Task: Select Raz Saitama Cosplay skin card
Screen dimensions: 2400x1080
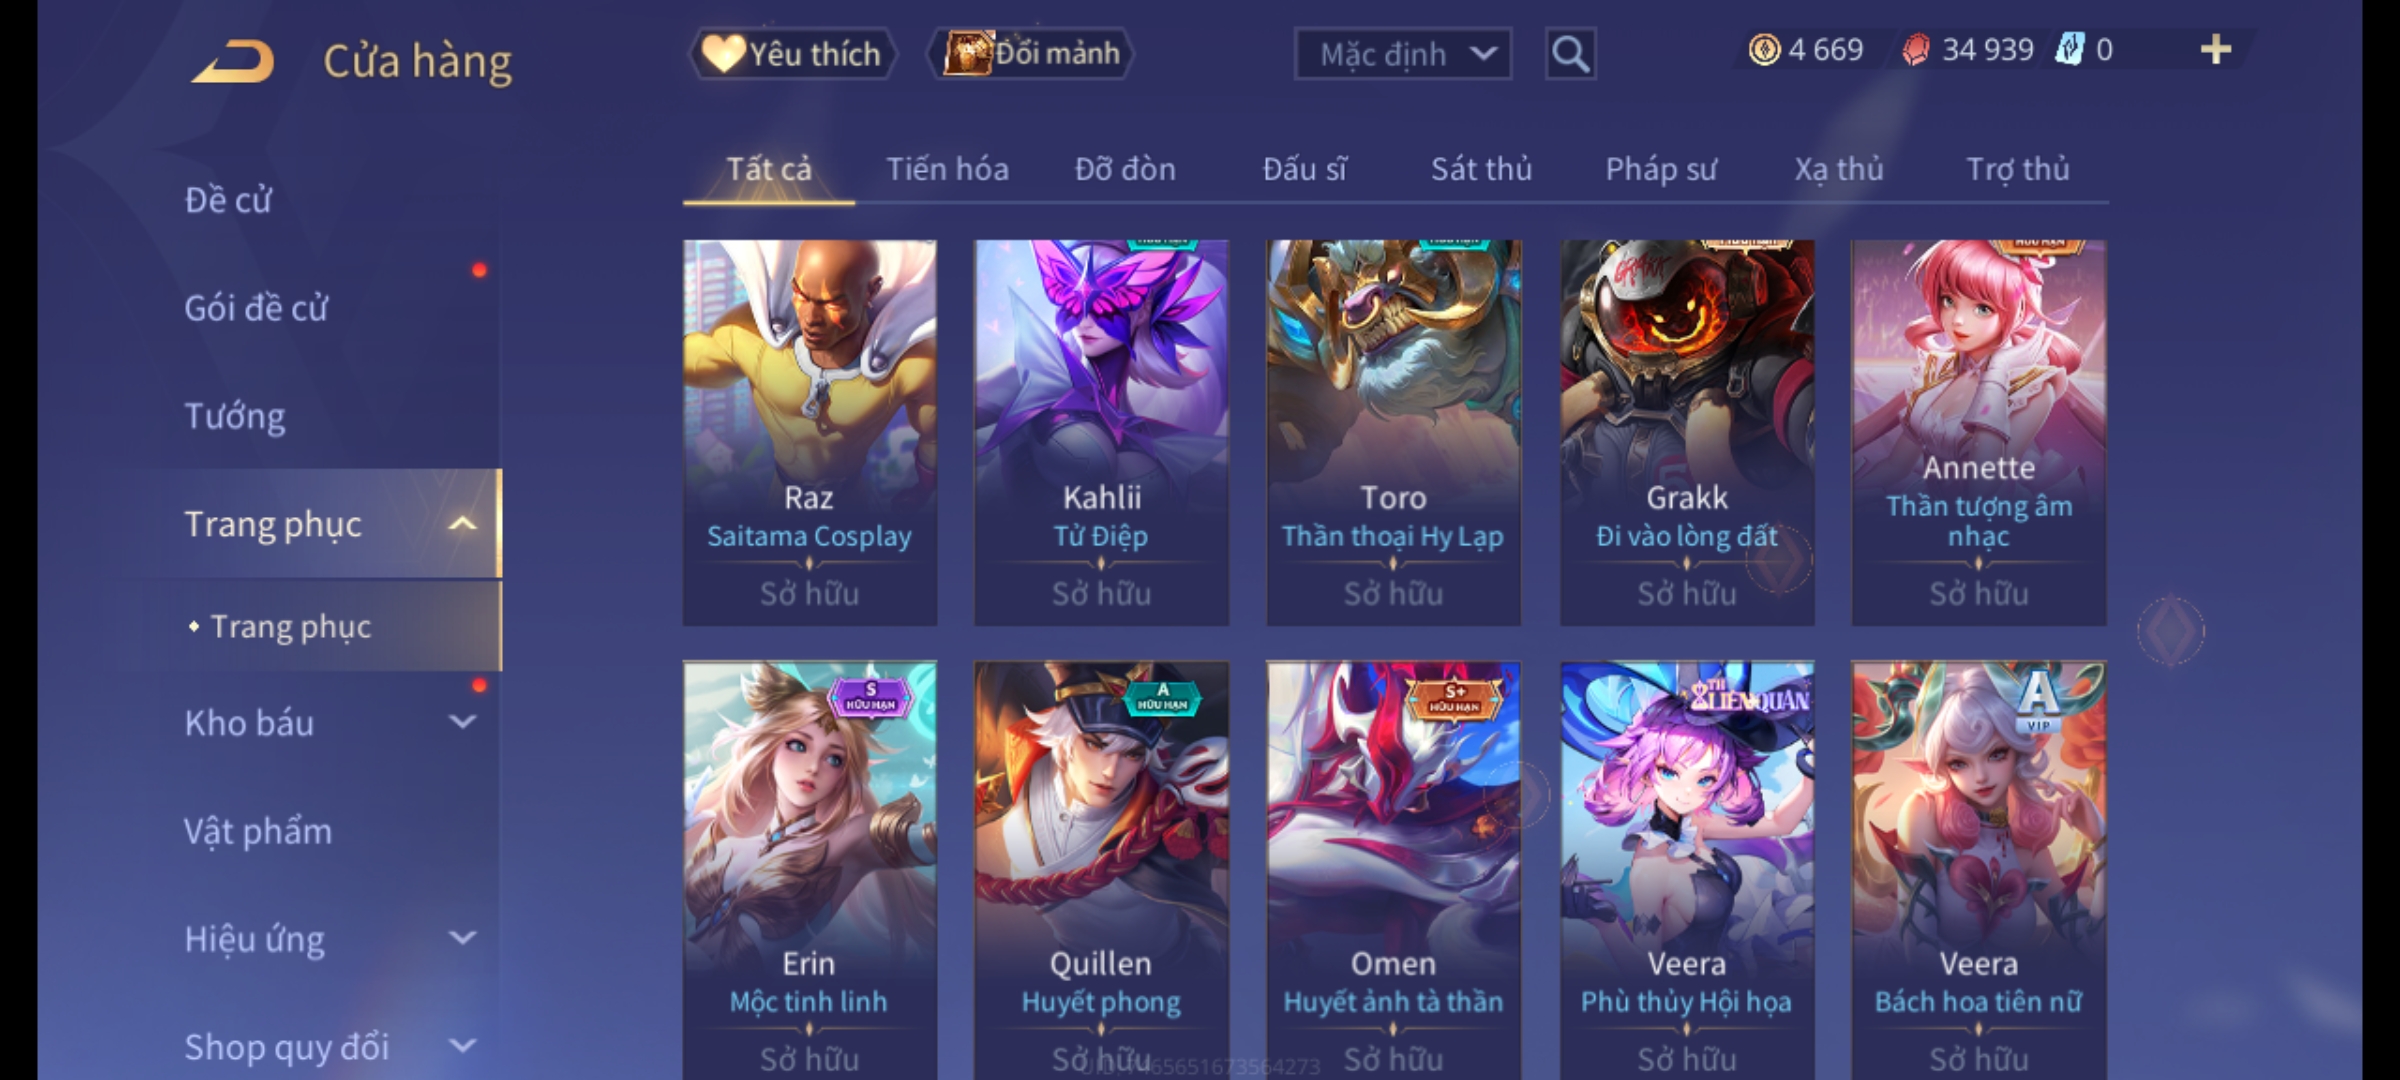Action: tap(810, 433)
